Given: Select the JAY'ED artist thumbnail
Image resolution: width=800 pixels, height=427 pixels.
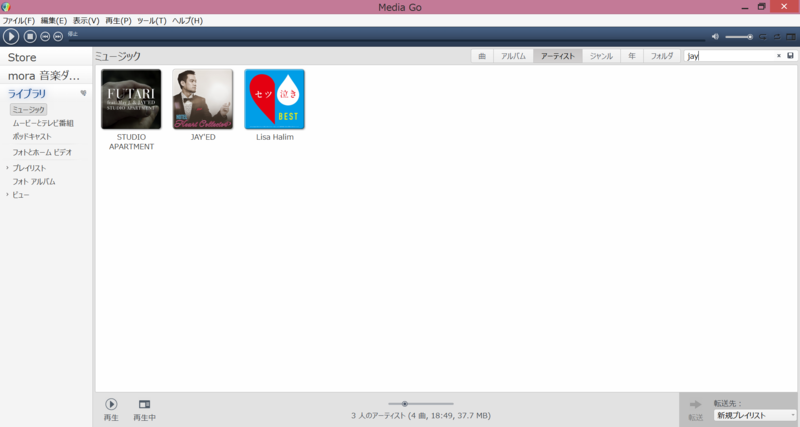Looking at the screenshot, I should (x=203, y=99).
